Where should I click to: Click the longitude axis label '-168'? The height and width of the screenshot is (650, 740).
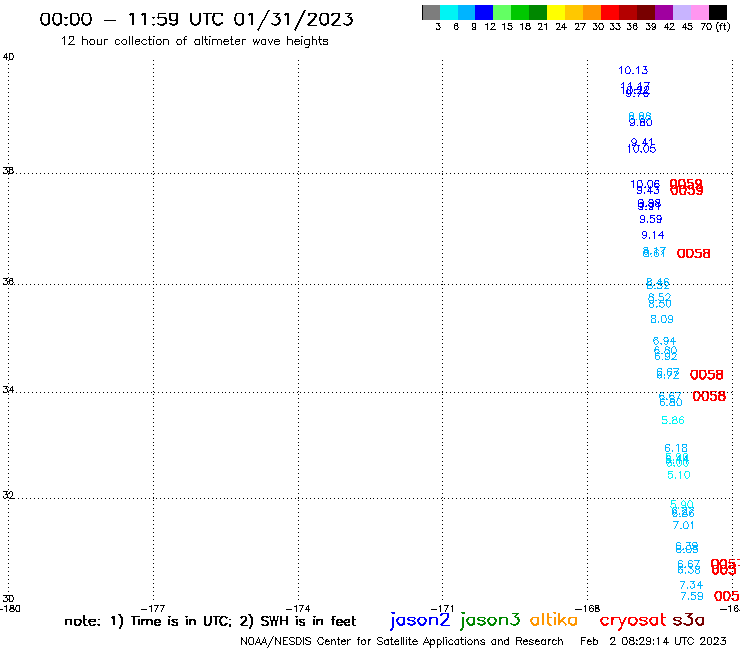588,608
